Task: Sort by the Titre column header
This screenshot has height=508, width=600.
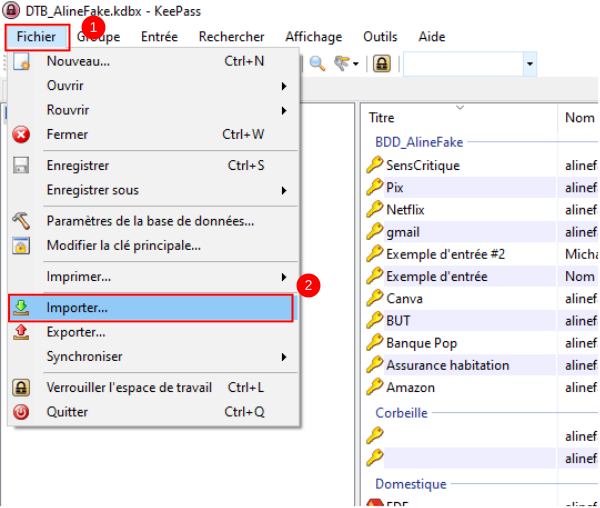Action: (459, 118)
